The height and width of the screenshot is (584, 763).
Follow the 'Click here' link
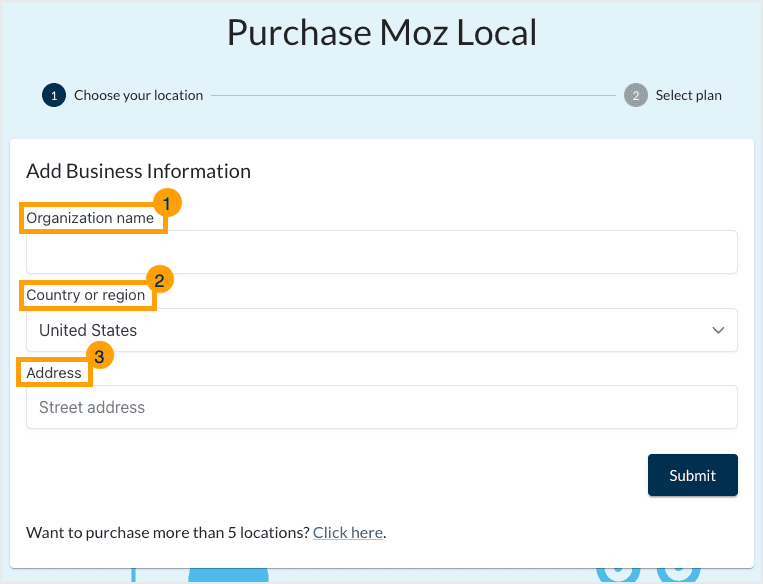348,533
